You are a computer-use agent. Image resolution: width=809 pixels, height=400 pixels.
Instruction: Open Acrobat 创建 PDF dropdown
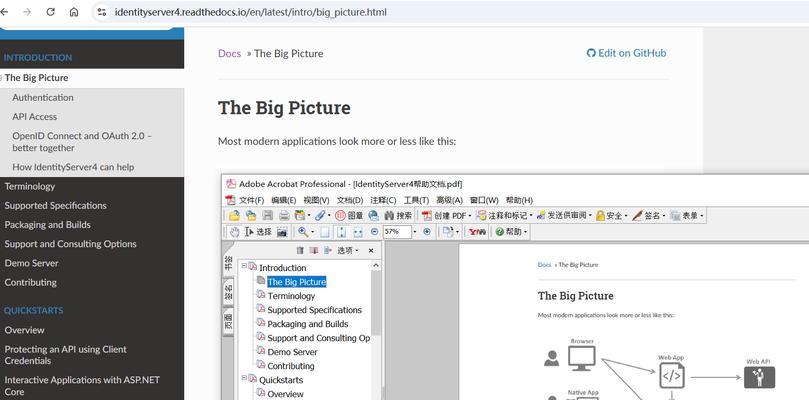tap(446, 215)
